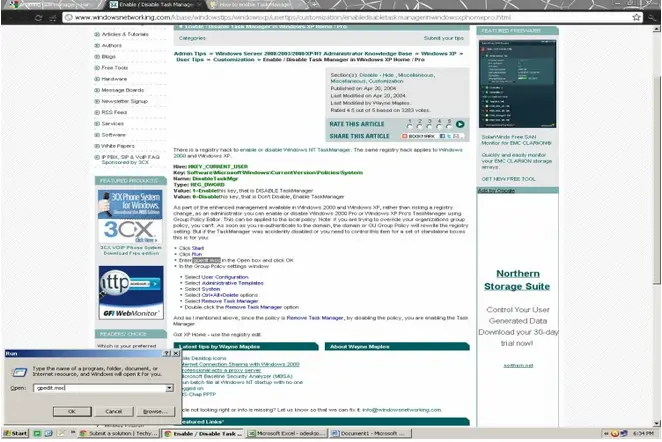Open the White Papers sidebar link
662x442 pixels.
[x=118, y=146]
